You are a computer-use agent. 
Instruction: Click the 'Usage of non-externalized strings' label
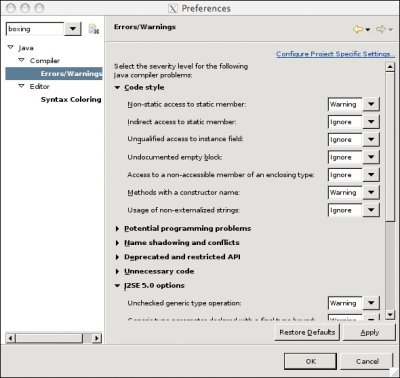[184, 210]
